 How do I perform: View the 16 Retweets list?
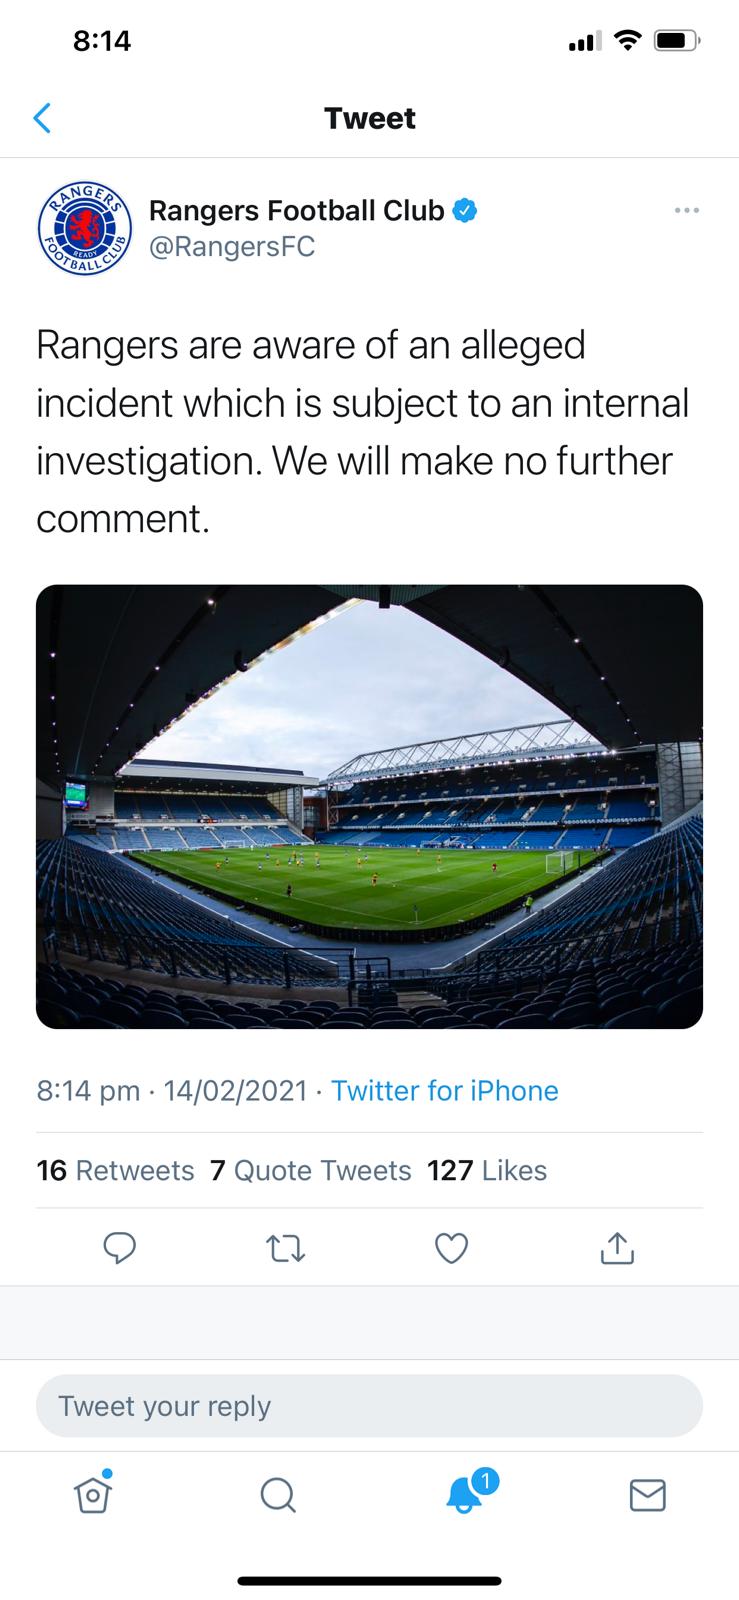115,1170
